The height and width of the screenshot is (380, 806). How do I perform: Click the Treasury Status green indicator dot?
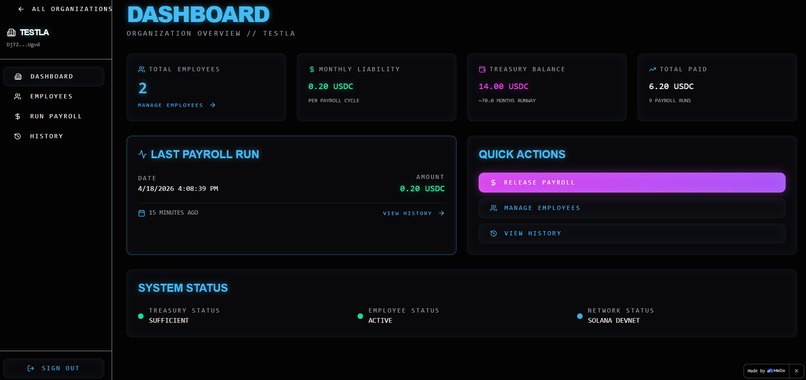pos(141,316)
